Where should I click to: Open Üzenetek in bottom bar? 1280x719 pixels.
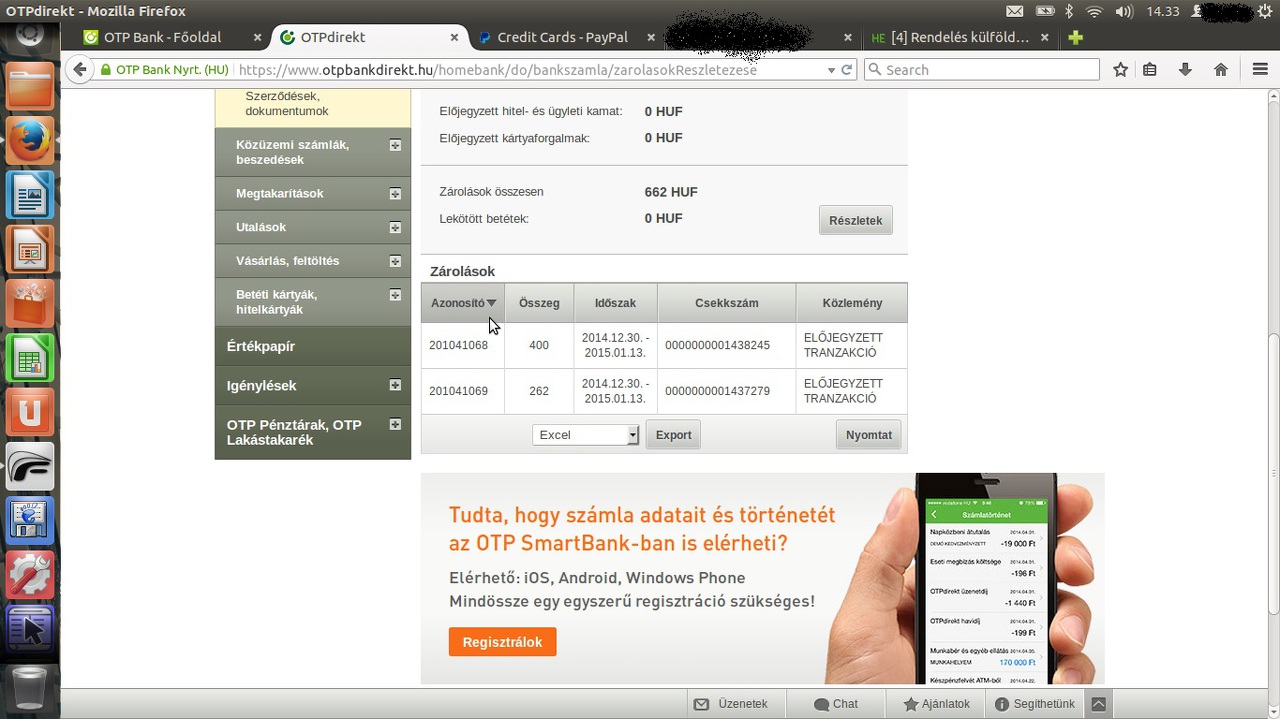(732, 704)
